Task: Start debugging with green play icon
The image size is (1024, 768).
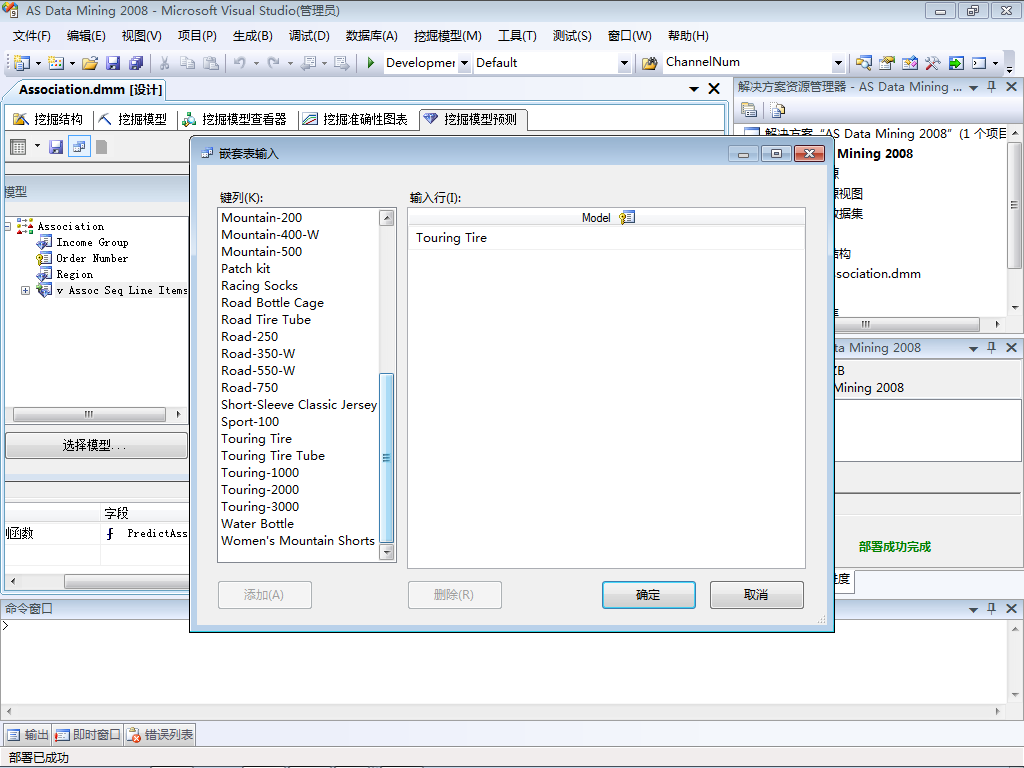Action: click(x=370, y=63)
